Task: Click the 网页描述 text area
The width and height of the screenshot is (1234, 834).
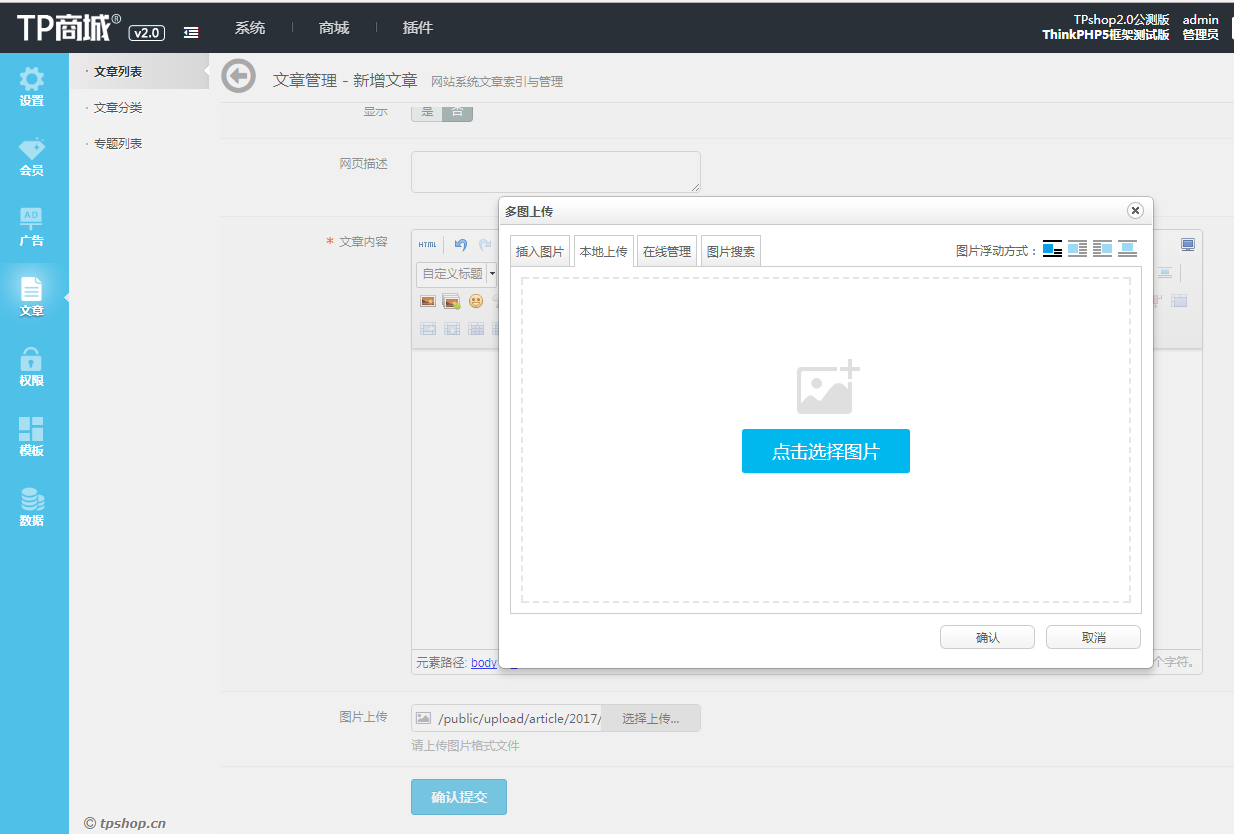Action: click(555, 172)
